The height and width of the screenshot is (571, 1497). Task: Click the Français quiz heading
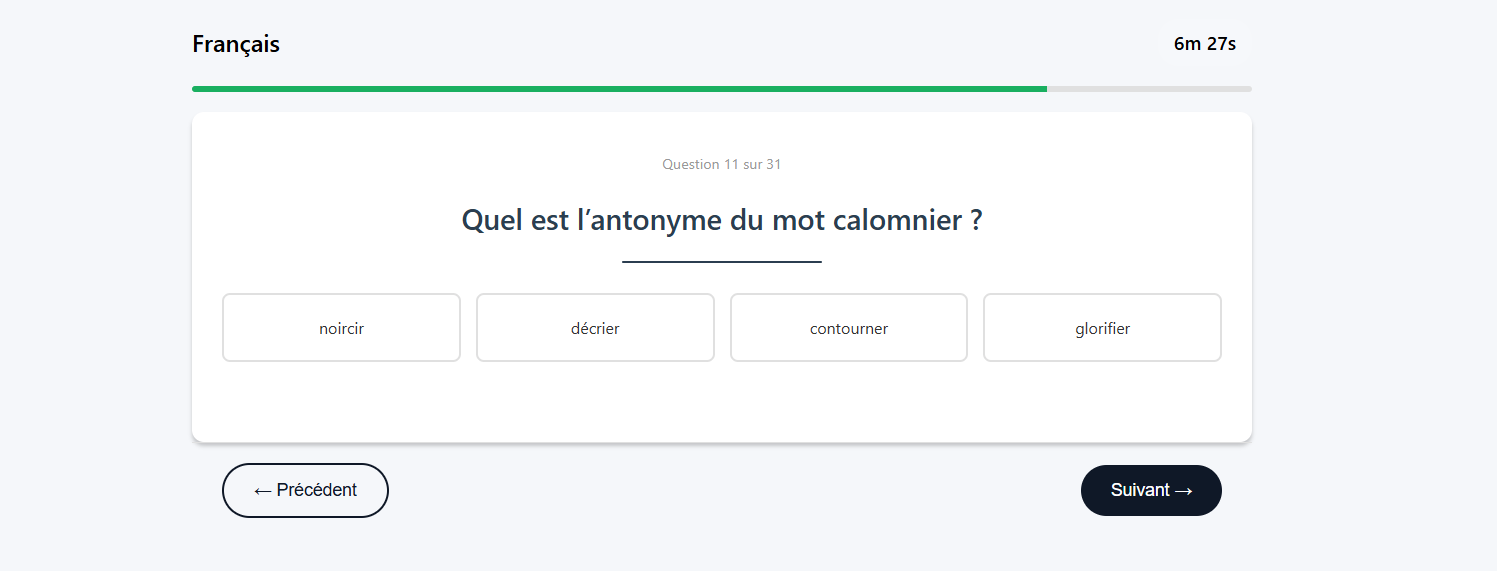[x=236, y=44]
